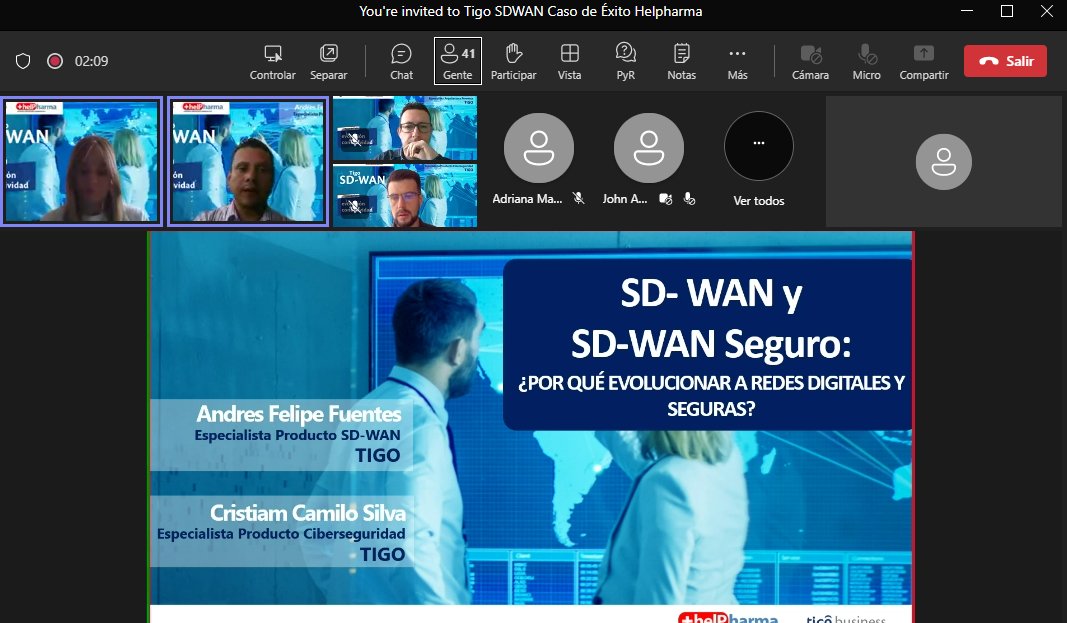Image resolution: width=1067 pixels, height=623 pixels.
Task: Select the video of man with glasses thinking
Action: tap(405, 129)
